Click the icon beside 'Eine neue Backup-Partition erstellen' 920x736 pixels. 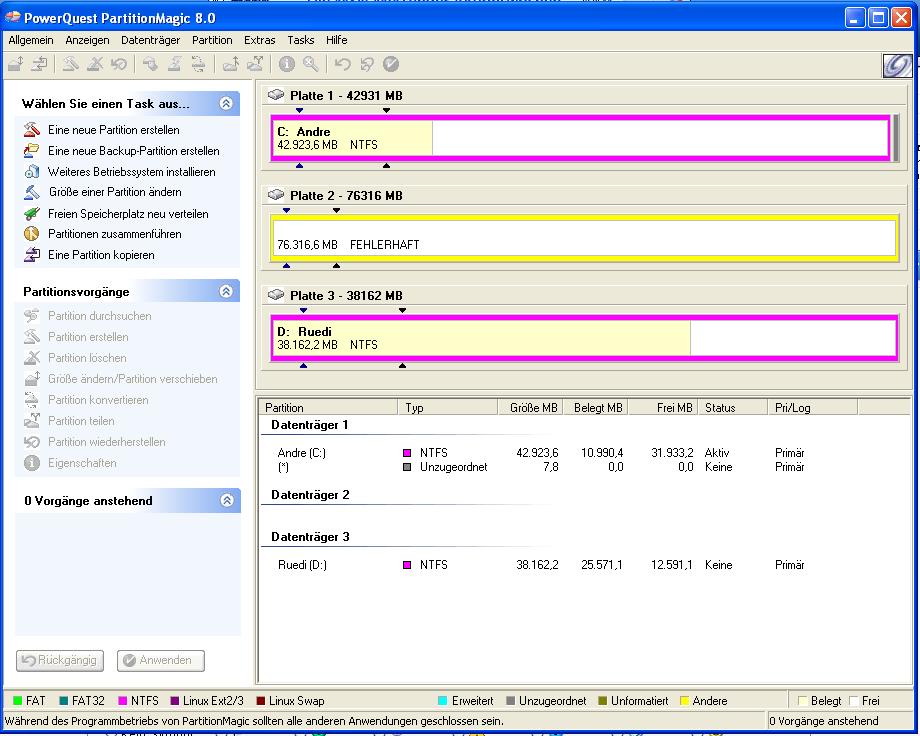click(32, 150)
